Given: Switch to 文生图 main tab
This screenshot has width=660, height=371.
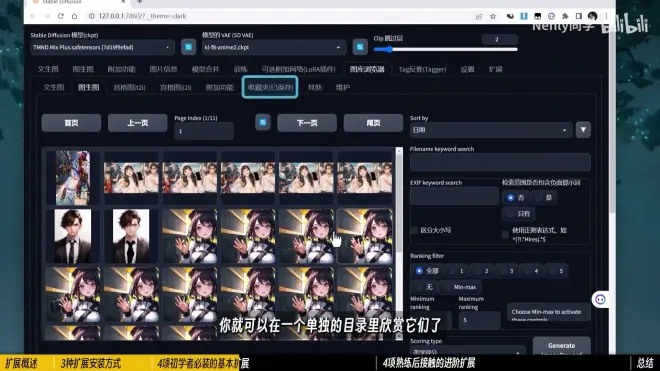Looking at the screenshot, I should pos(48,69).
